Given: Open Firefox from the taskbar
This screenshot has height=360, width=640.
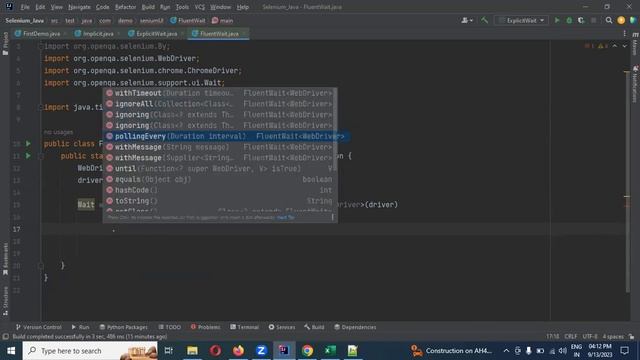Looking at the screenshot, I should [238, 351].
